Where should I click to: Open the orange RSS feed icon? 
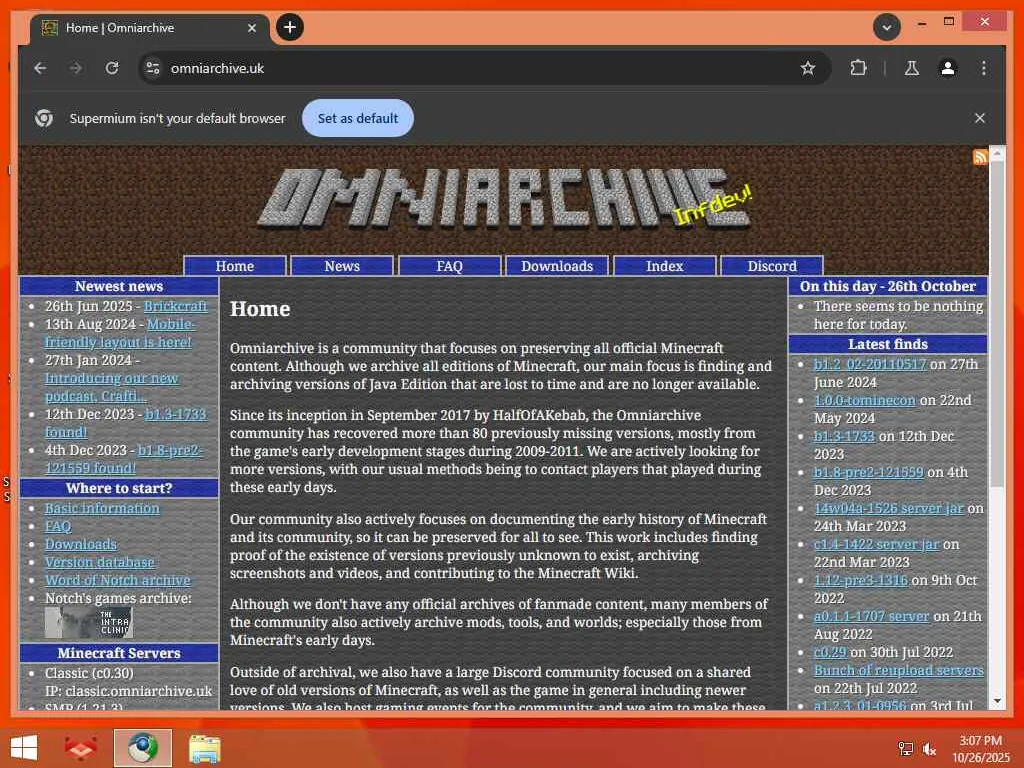(980, 157)
